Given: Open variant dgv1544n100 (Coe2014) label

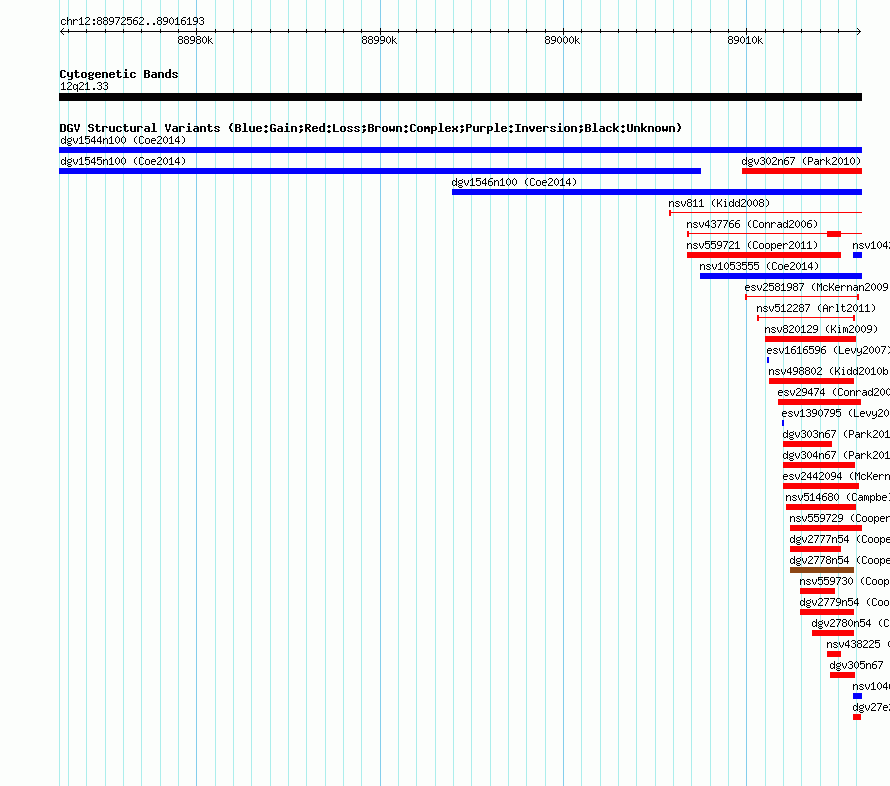Looking at the screenshot, I should click(123, 140).
